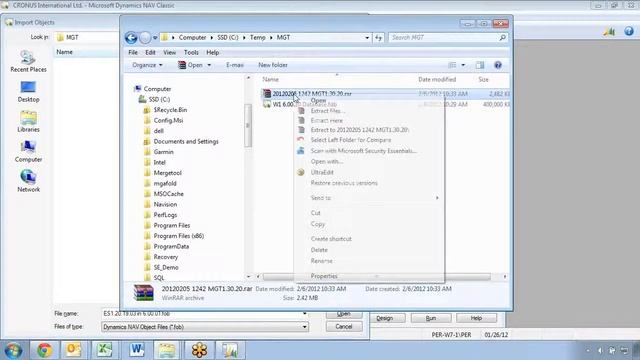Select the Program Files (x86) folder
640x360 pixels.
(178, 236)
